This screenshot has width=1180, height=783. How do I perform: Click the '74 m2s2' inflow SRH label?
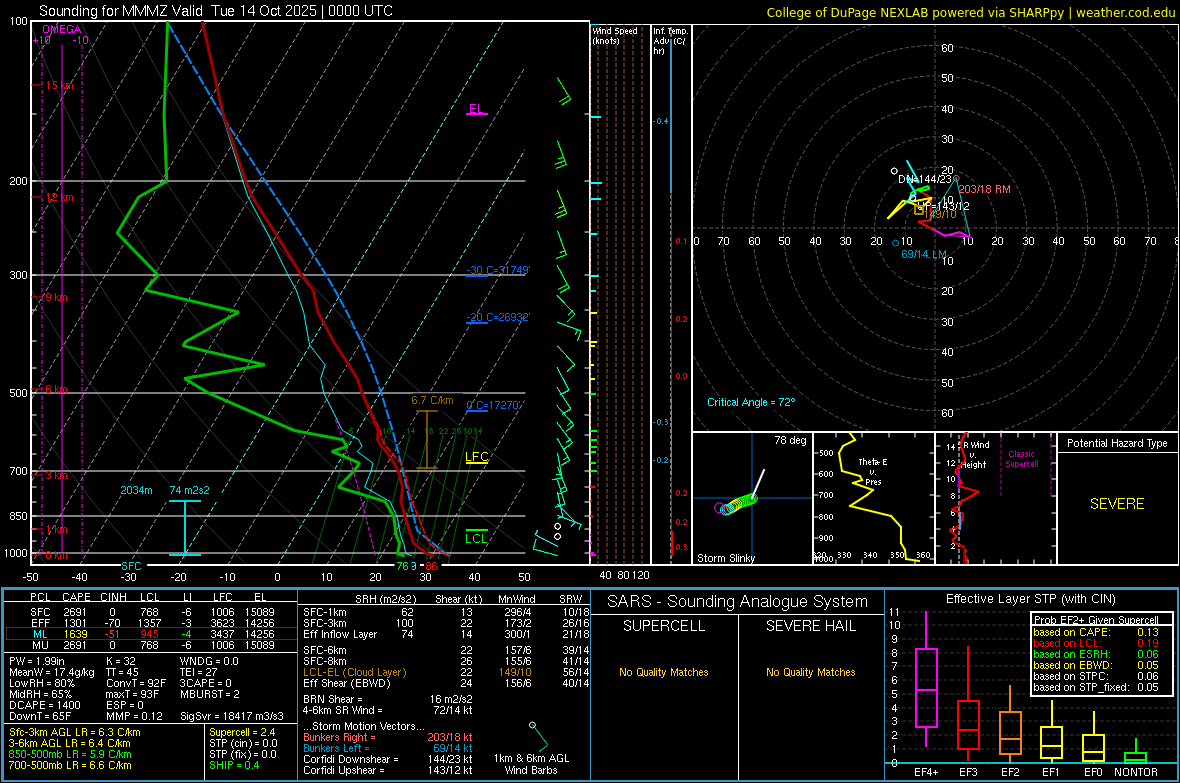coord(190,490)
